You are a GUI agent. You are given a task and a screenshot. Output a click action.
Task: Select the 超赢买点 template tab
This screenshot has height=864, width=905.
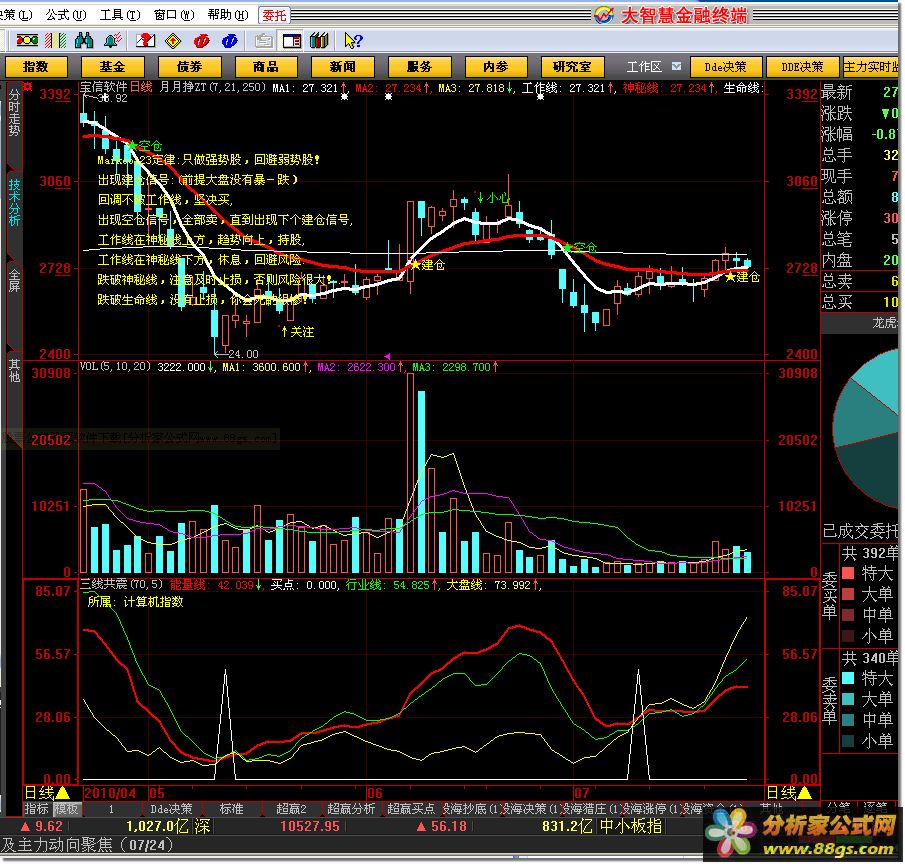click(x=411, y=809)
